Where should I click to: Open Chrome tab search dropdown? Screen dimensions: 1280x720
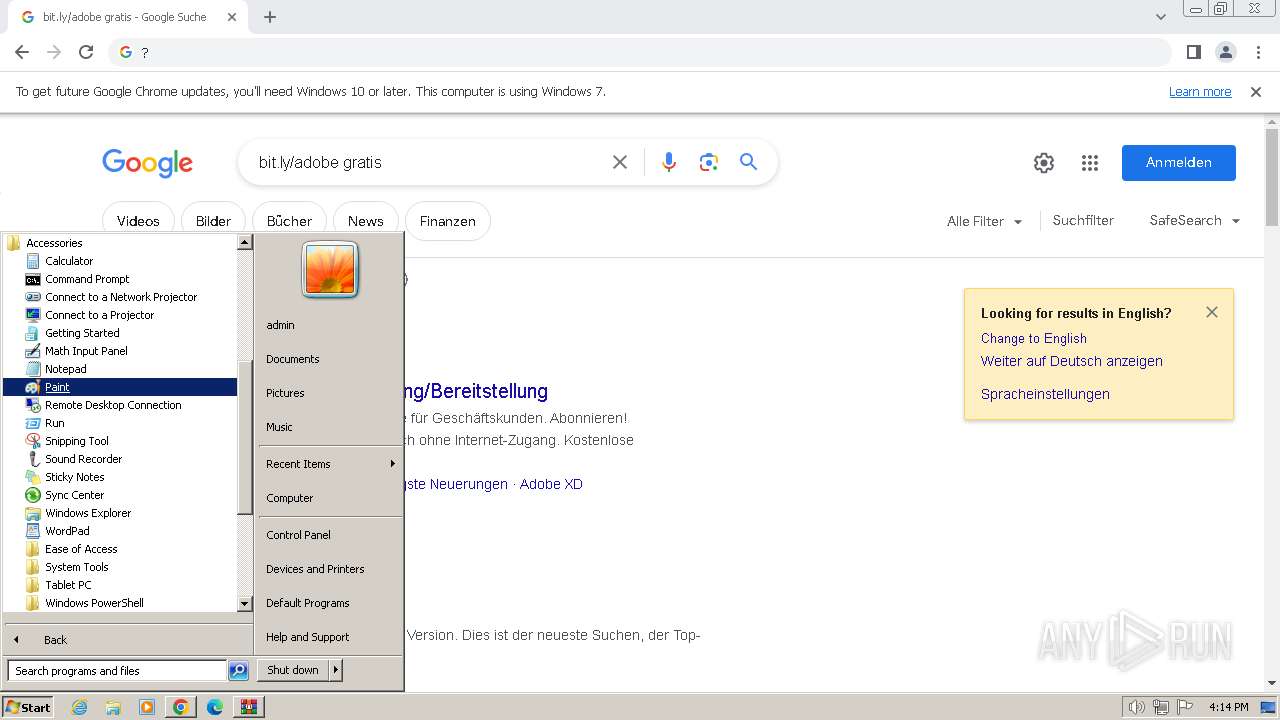tap(1160, 17)
